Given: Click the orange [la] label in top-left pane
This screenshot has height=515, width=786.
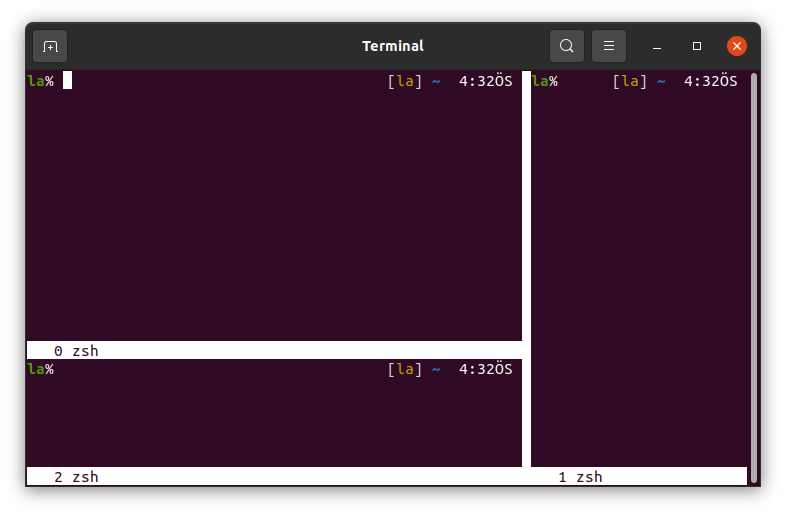Looking at the screenshot, I should coord(404,81).
